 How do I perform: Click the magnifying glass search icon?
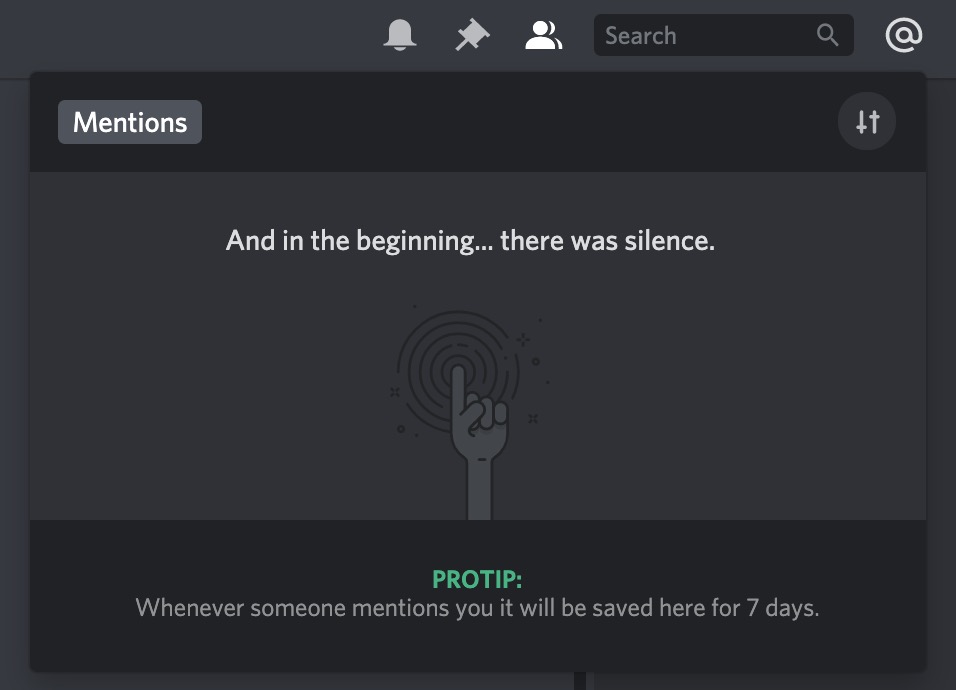827,36
